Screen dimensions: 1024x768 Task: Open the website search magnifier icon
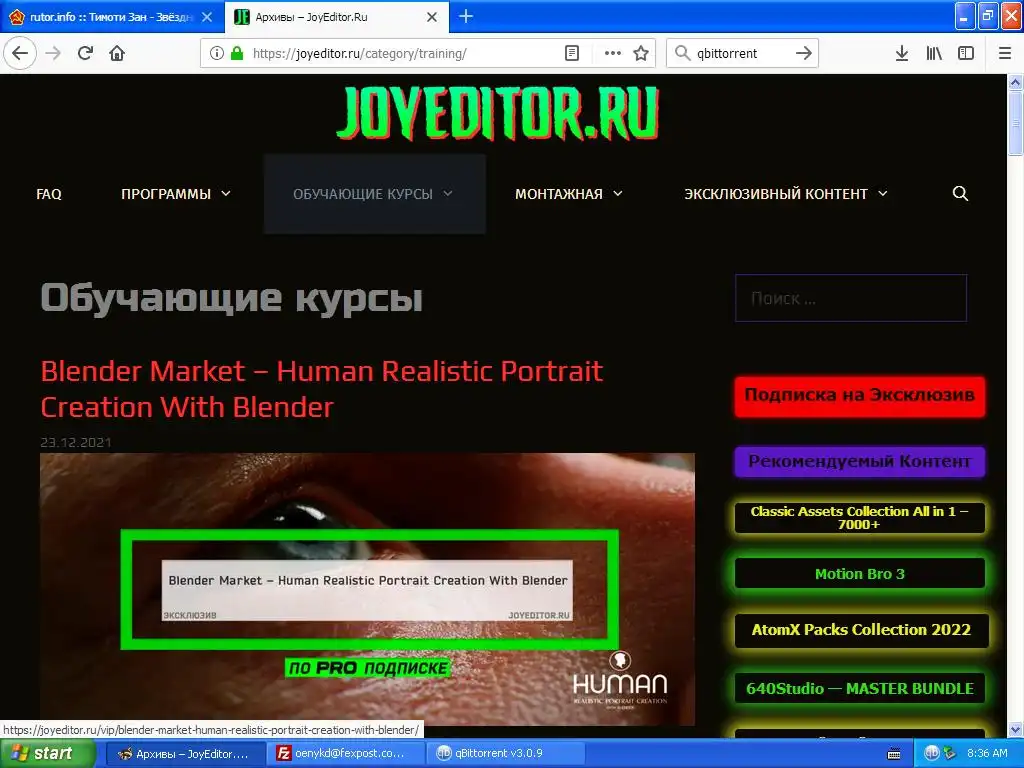point(960,193)
